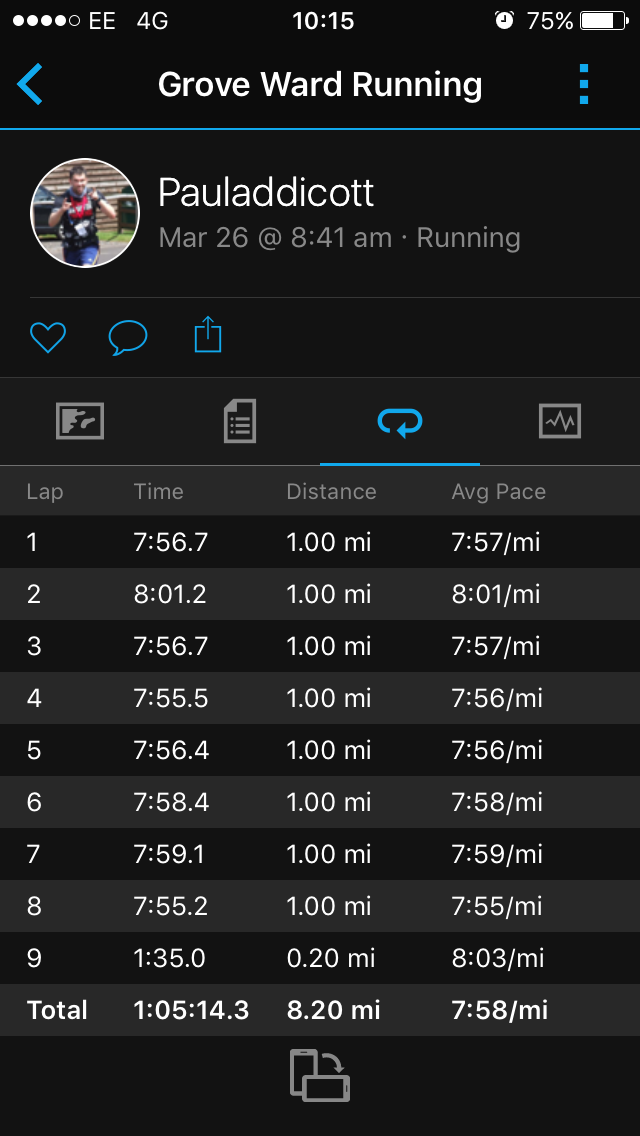Select lap 2 with time 8:01.2
The height and width of the screenshot is (1136, 640).
pyautogui.click(x=320, y=594)
